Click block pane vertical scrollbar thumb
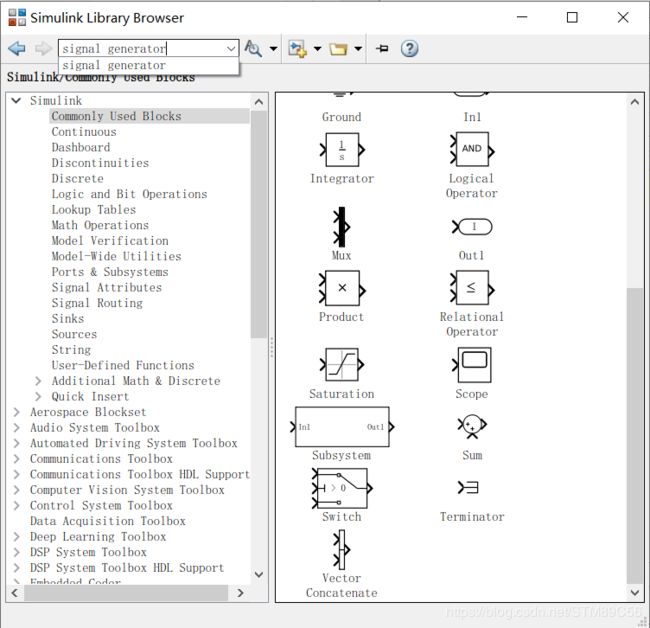 [635, 435]
